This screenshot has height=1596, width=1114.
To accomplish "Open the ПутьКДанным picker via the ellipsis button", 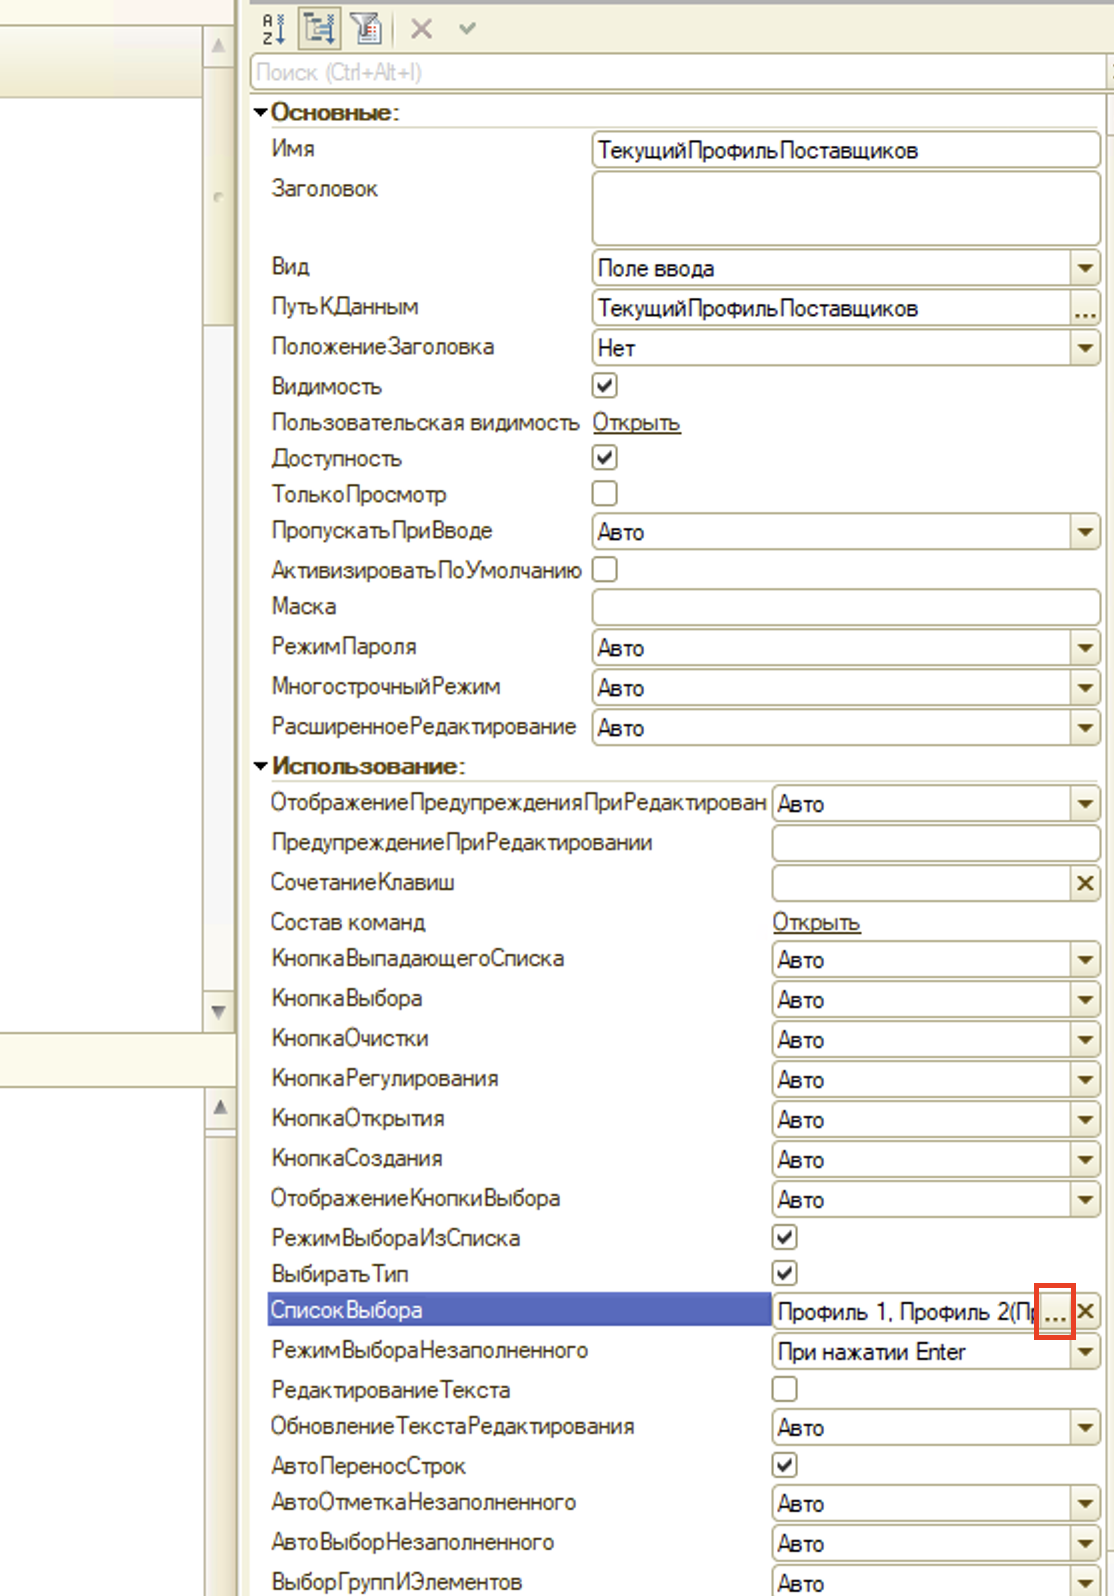I will [1085, 309].
